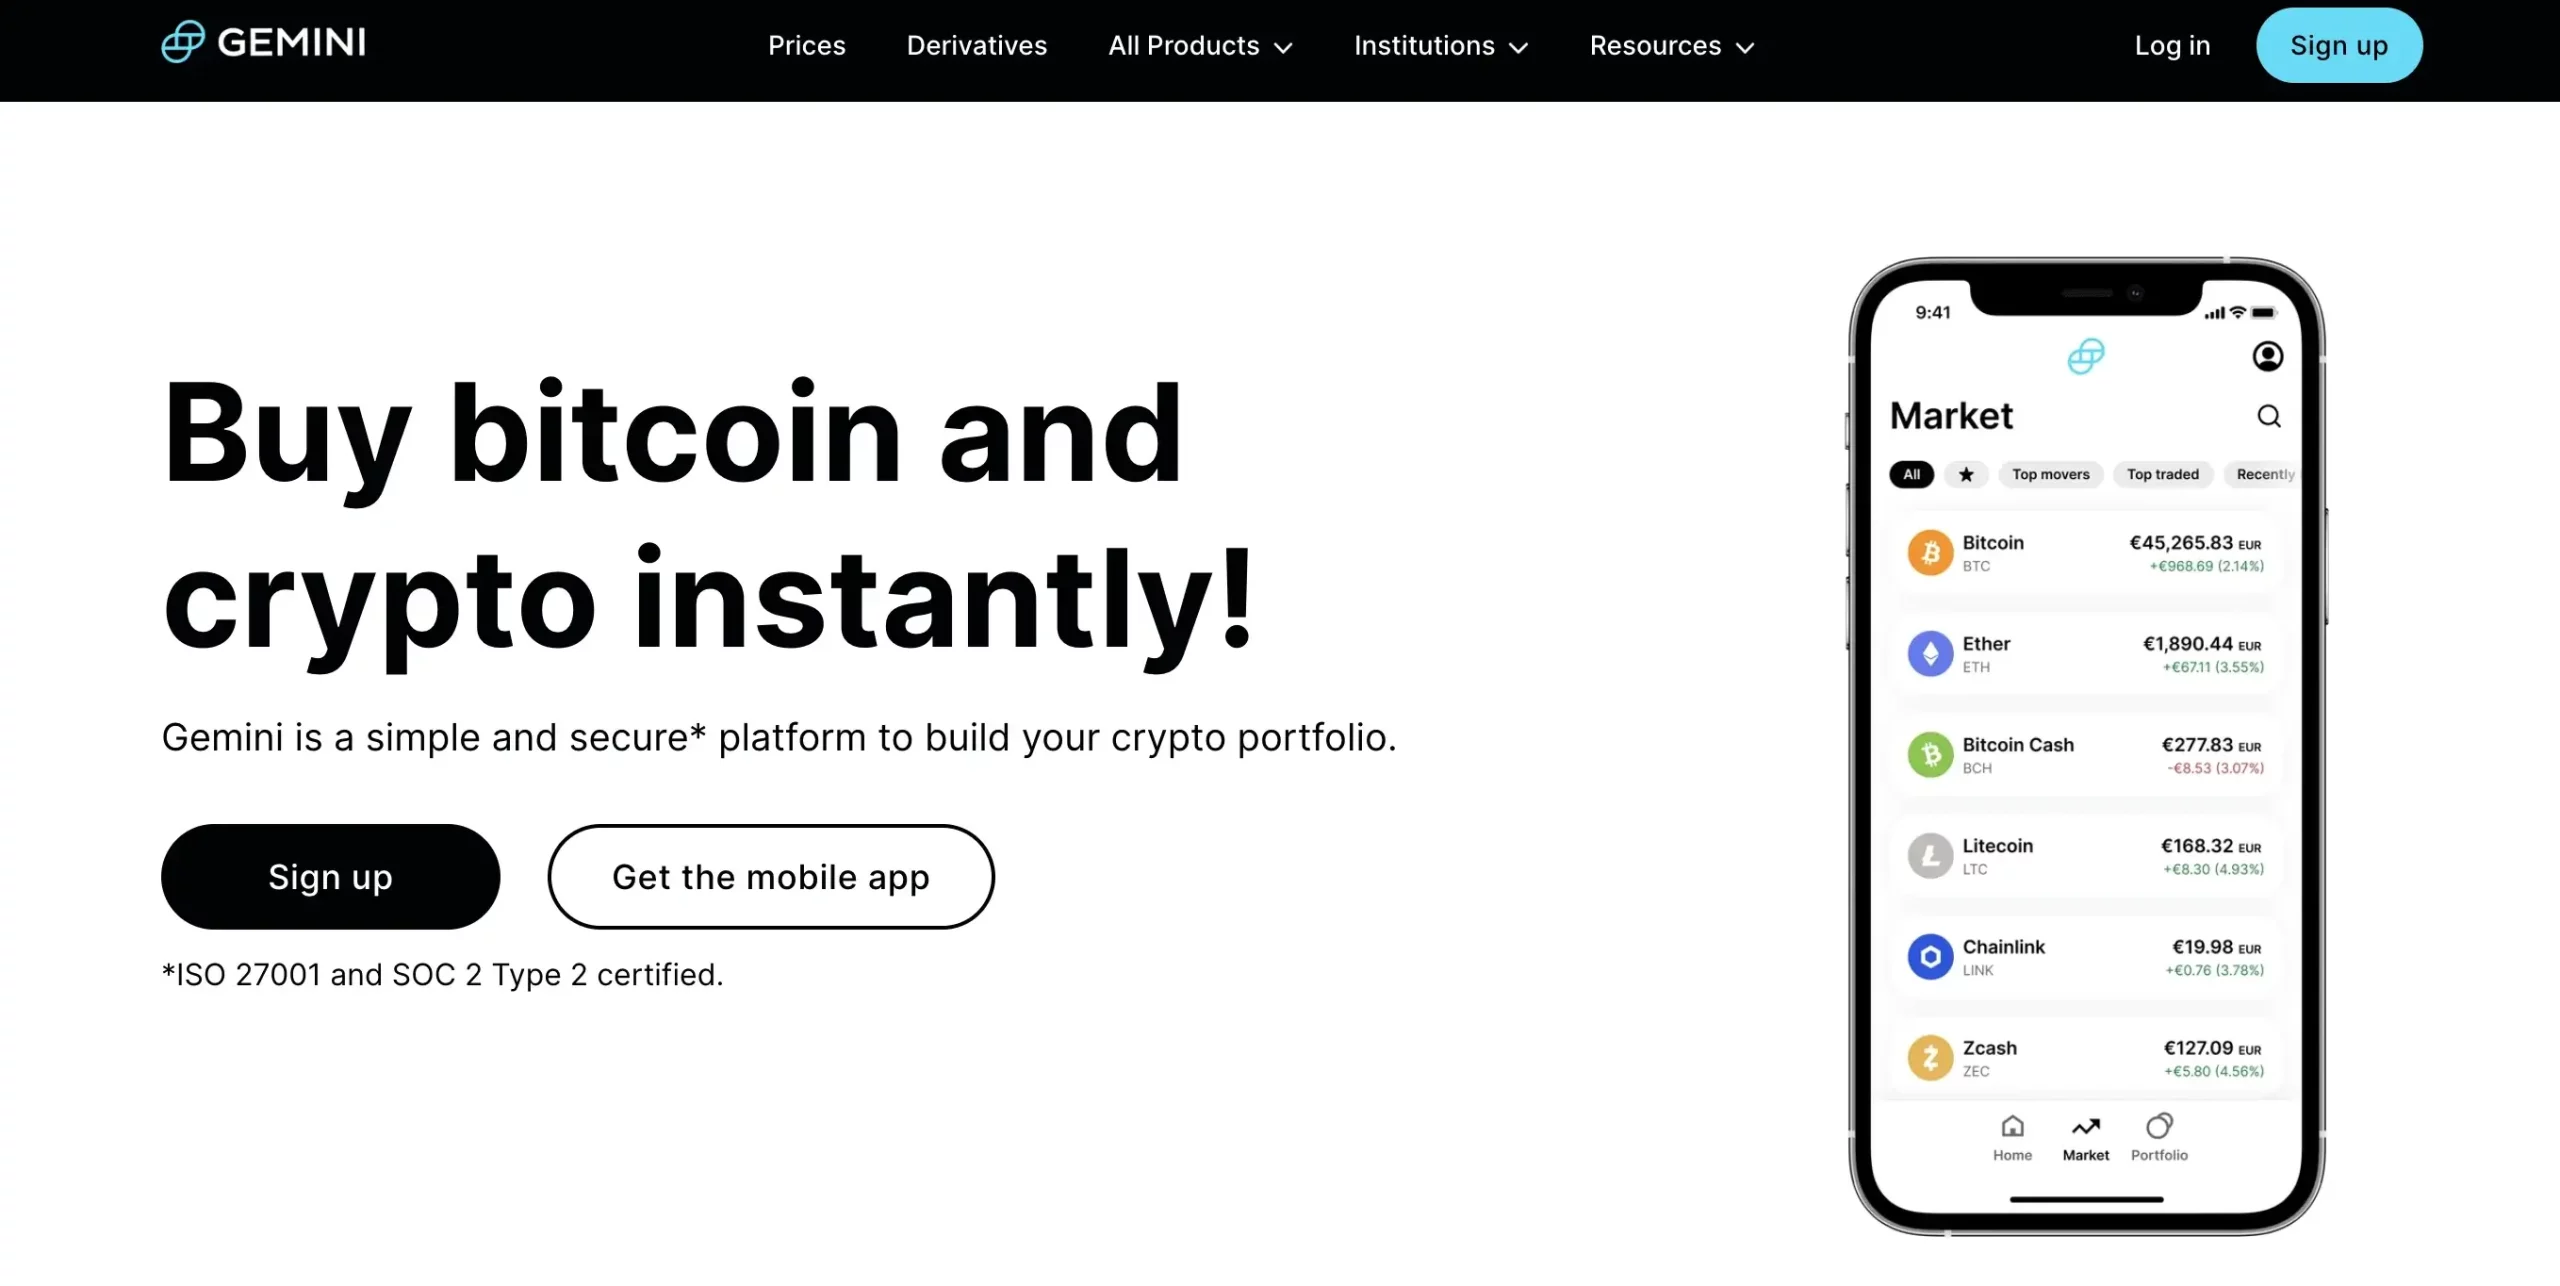Click the Get the mobile app button

(771, 874)
